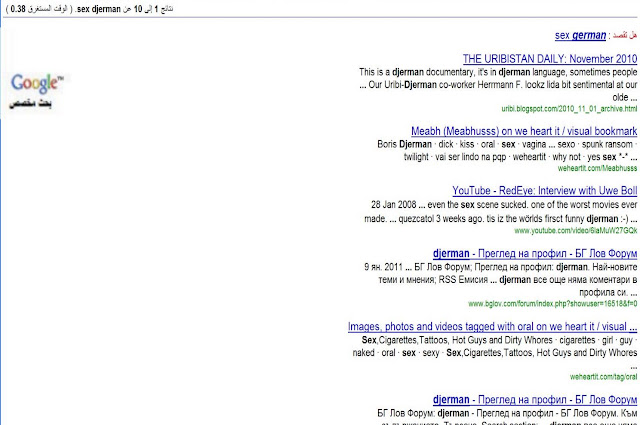Click snippet starting 'Boris Djerman · dick · kiss'
640x425 pixels.
point(507,151)
